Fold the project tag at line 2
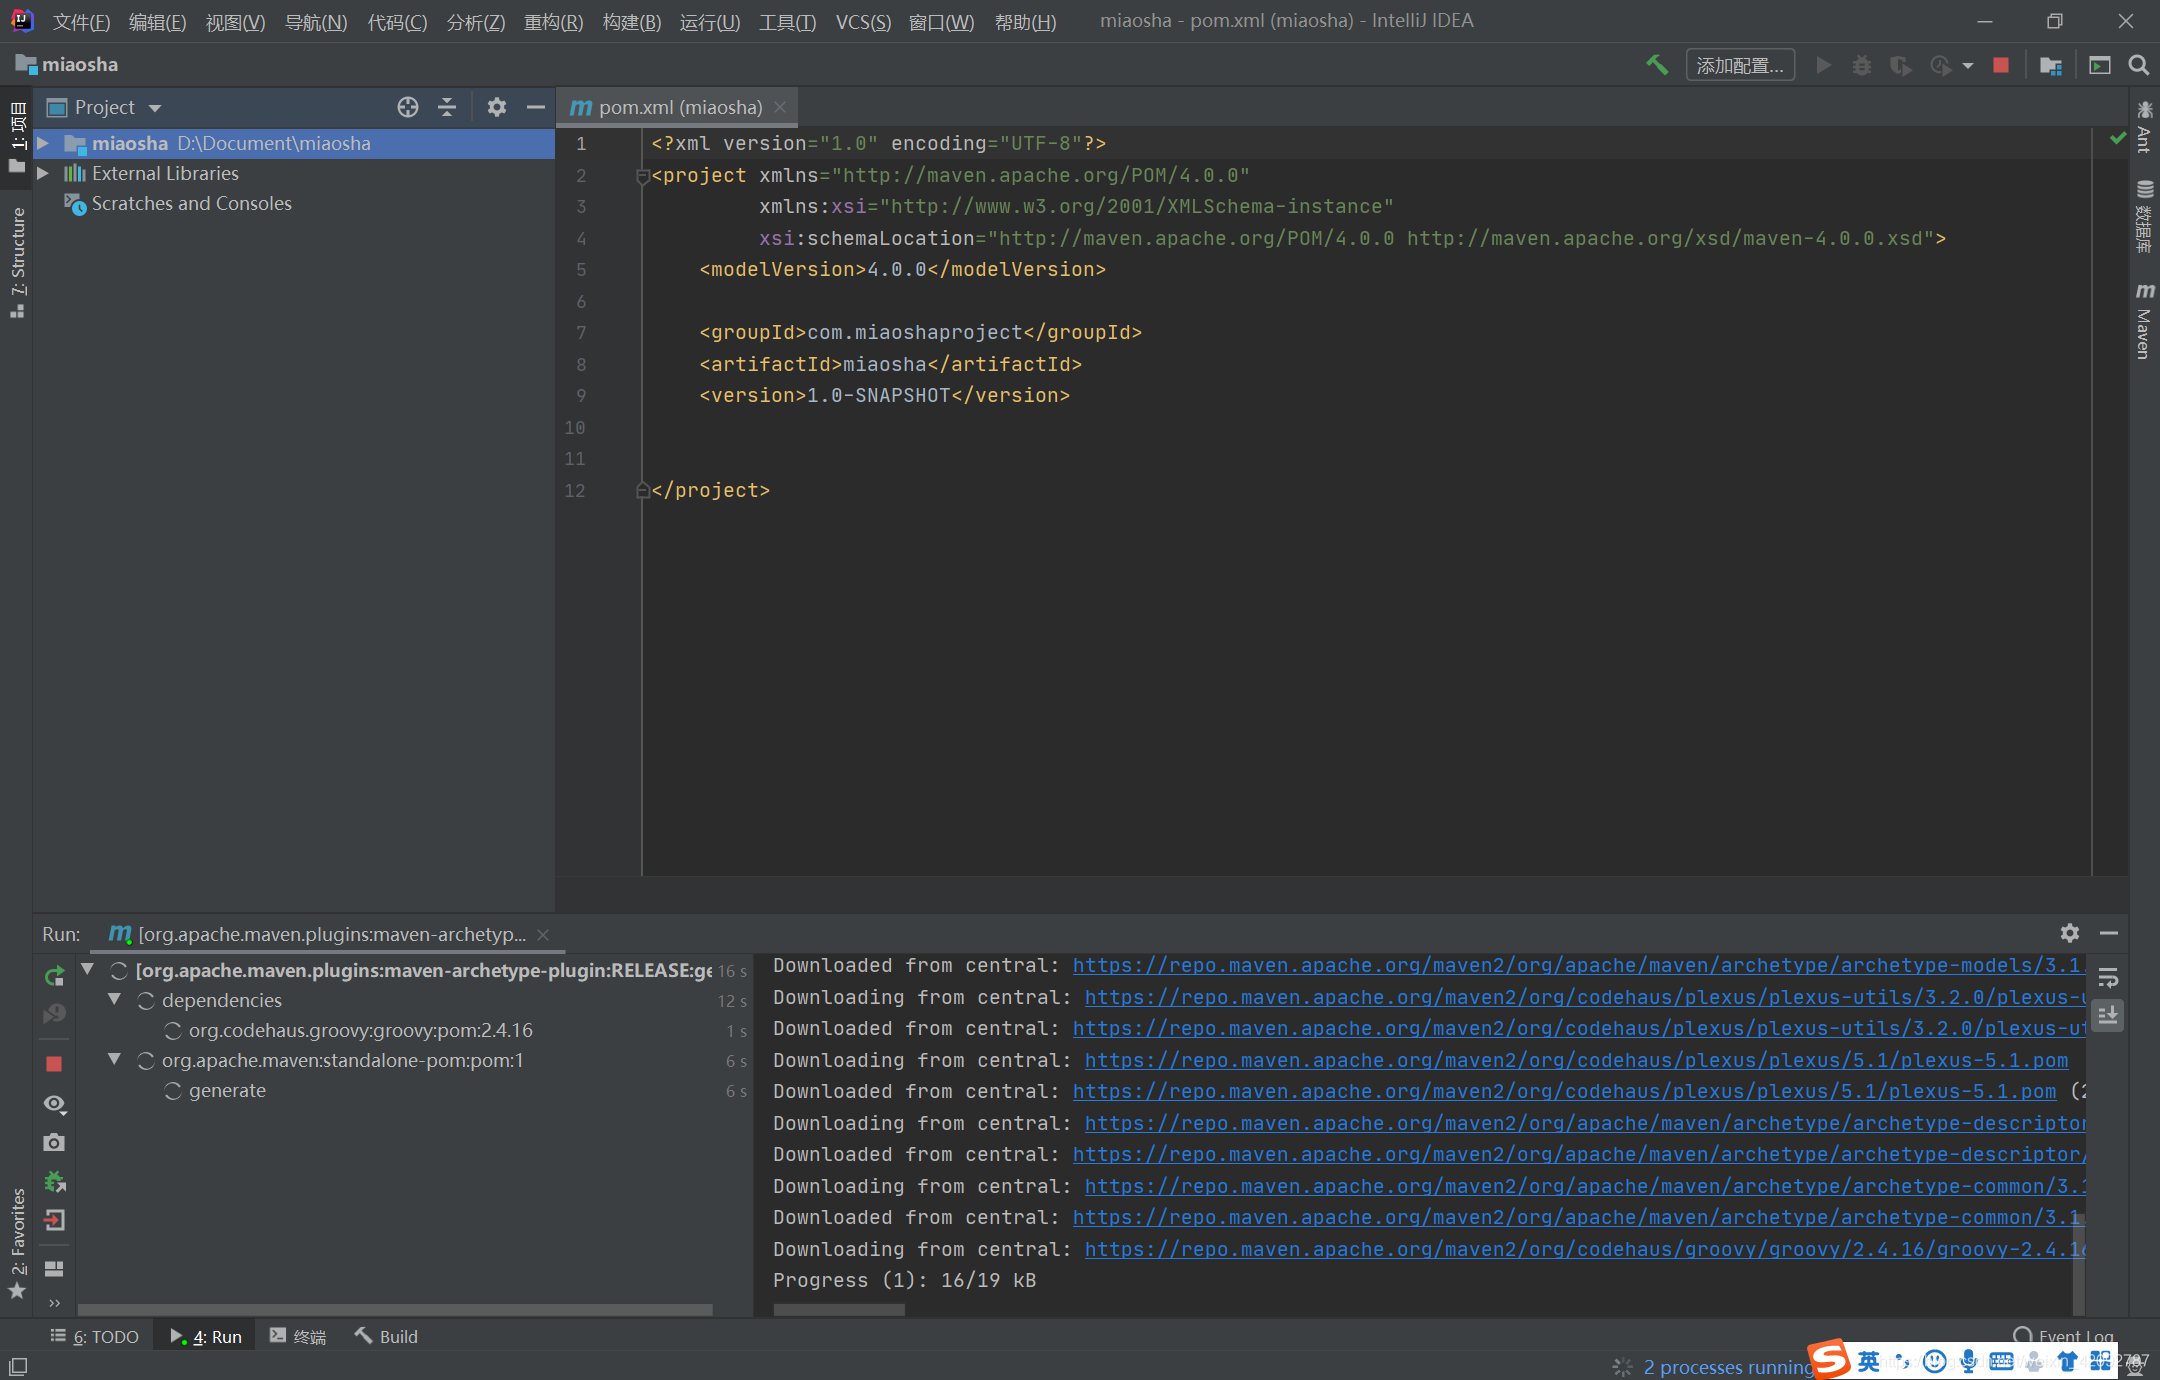2160x1380 pixels. coord(643,176)
